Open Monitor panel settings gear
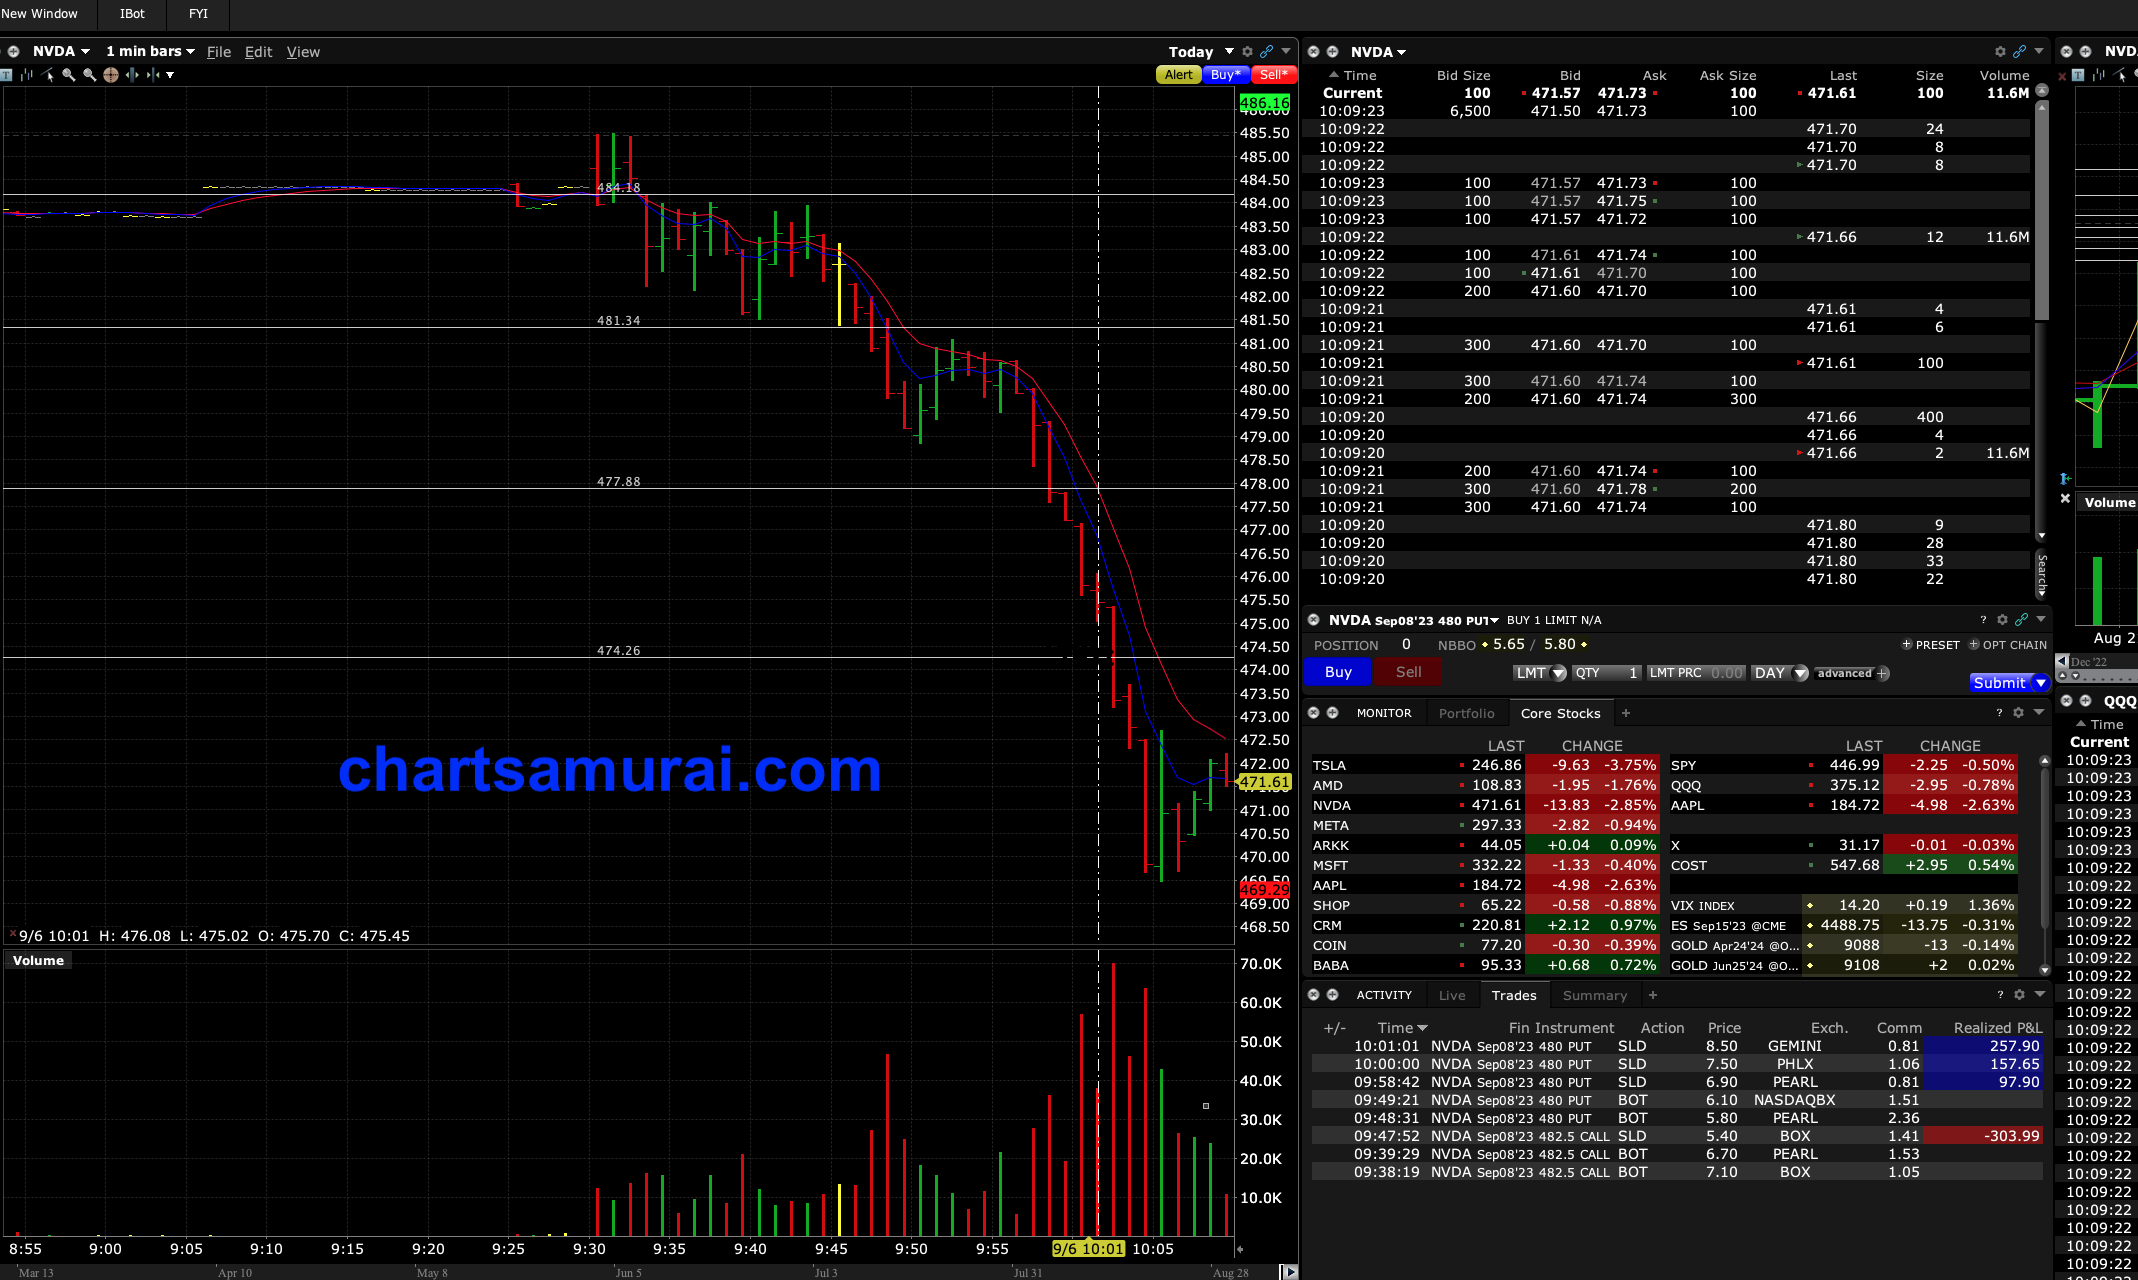Screen dimensions: 2138x1280 click(2019, 713)
